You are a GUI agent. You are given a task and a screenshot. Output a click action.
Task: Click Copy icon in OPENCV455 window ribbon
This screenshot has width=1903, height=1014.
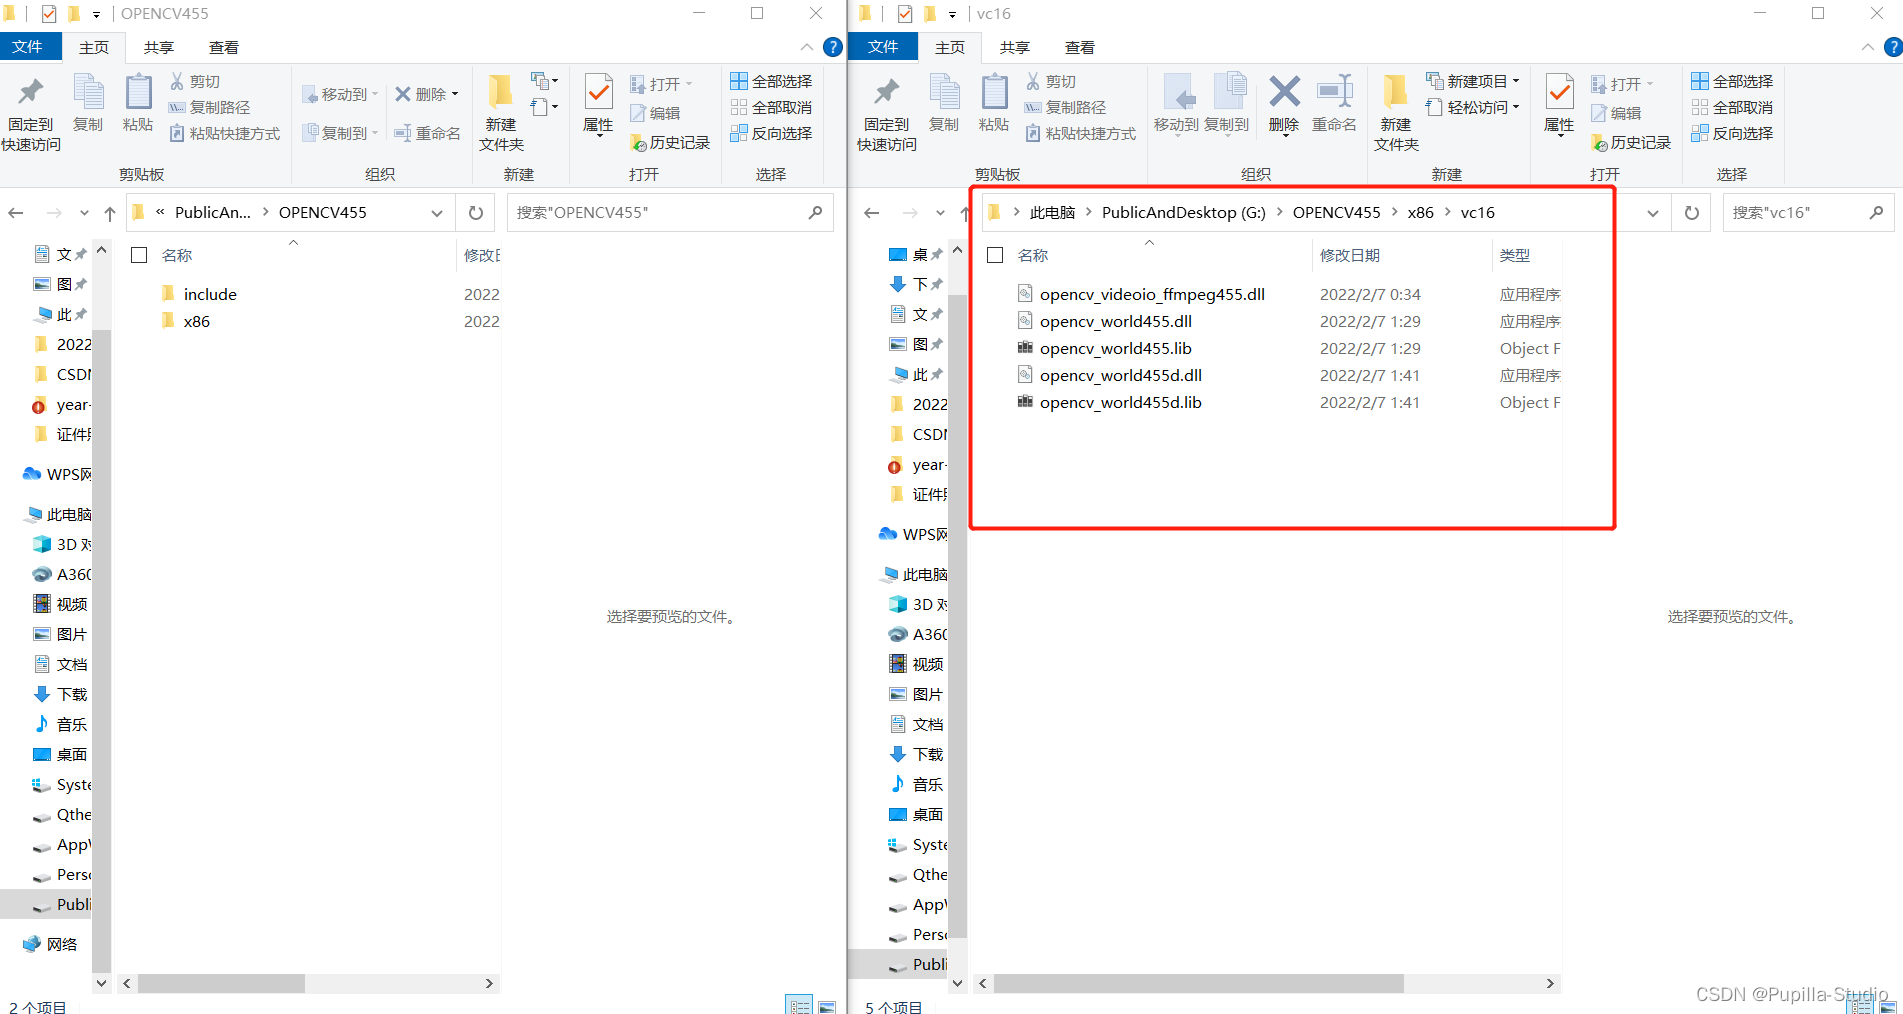click(88, 103)
